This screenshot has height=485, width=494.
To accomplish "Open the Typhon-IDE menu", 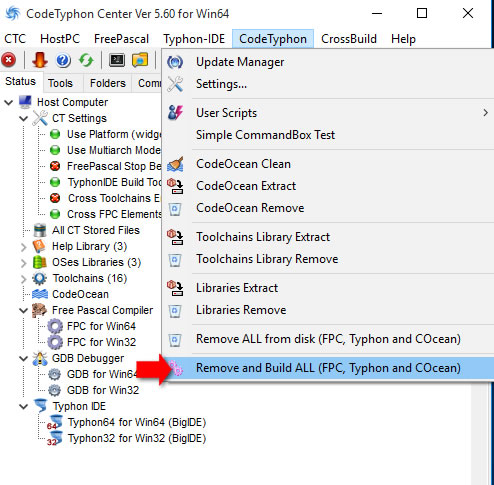I will pyautogui.click(x=194, y=39).
